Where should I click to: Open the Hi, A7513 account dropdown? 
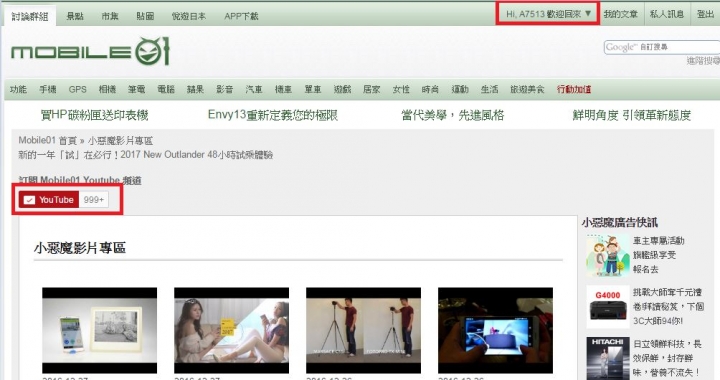[548, 14]
